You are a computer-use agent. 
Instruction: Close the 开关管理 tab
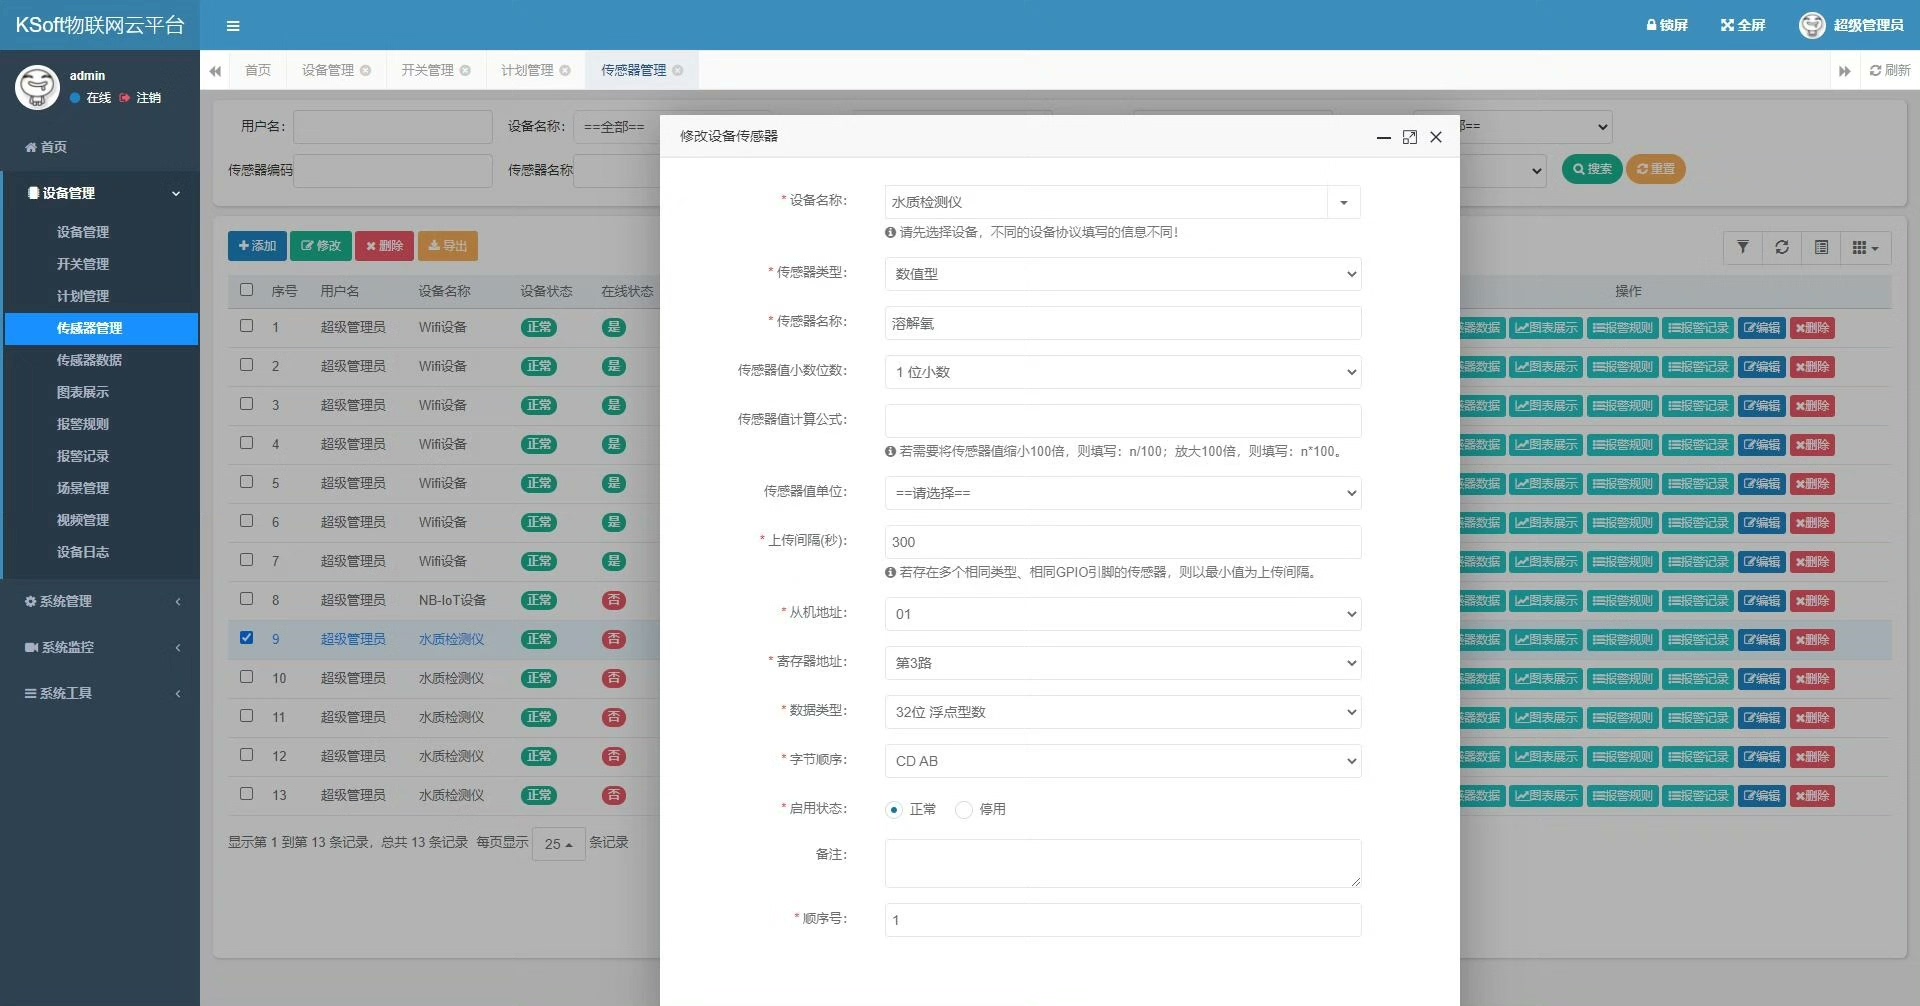coord(465,70)
